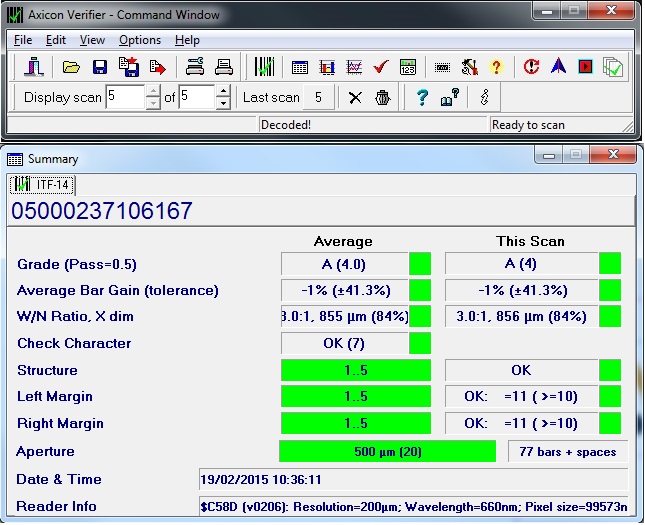Open the File menu

pos(23,40)
